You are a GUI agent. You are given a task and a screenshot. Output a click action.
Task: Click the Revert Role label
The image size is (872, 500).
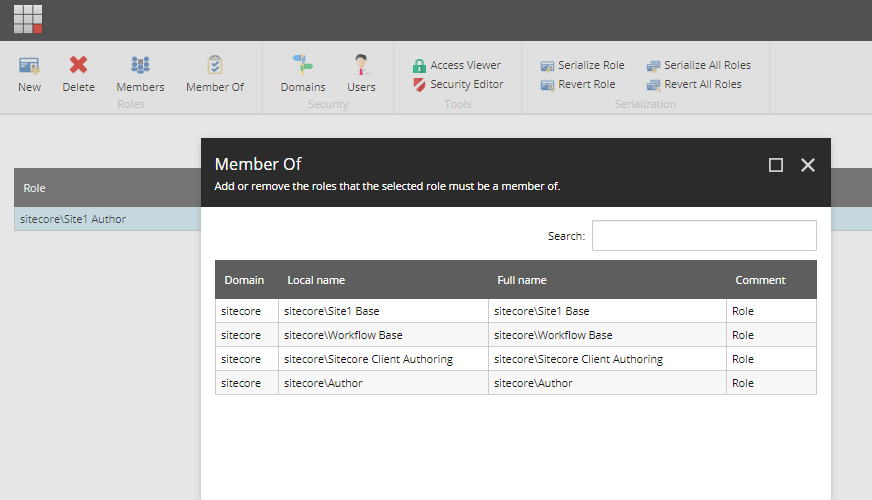tap(587, 84)
